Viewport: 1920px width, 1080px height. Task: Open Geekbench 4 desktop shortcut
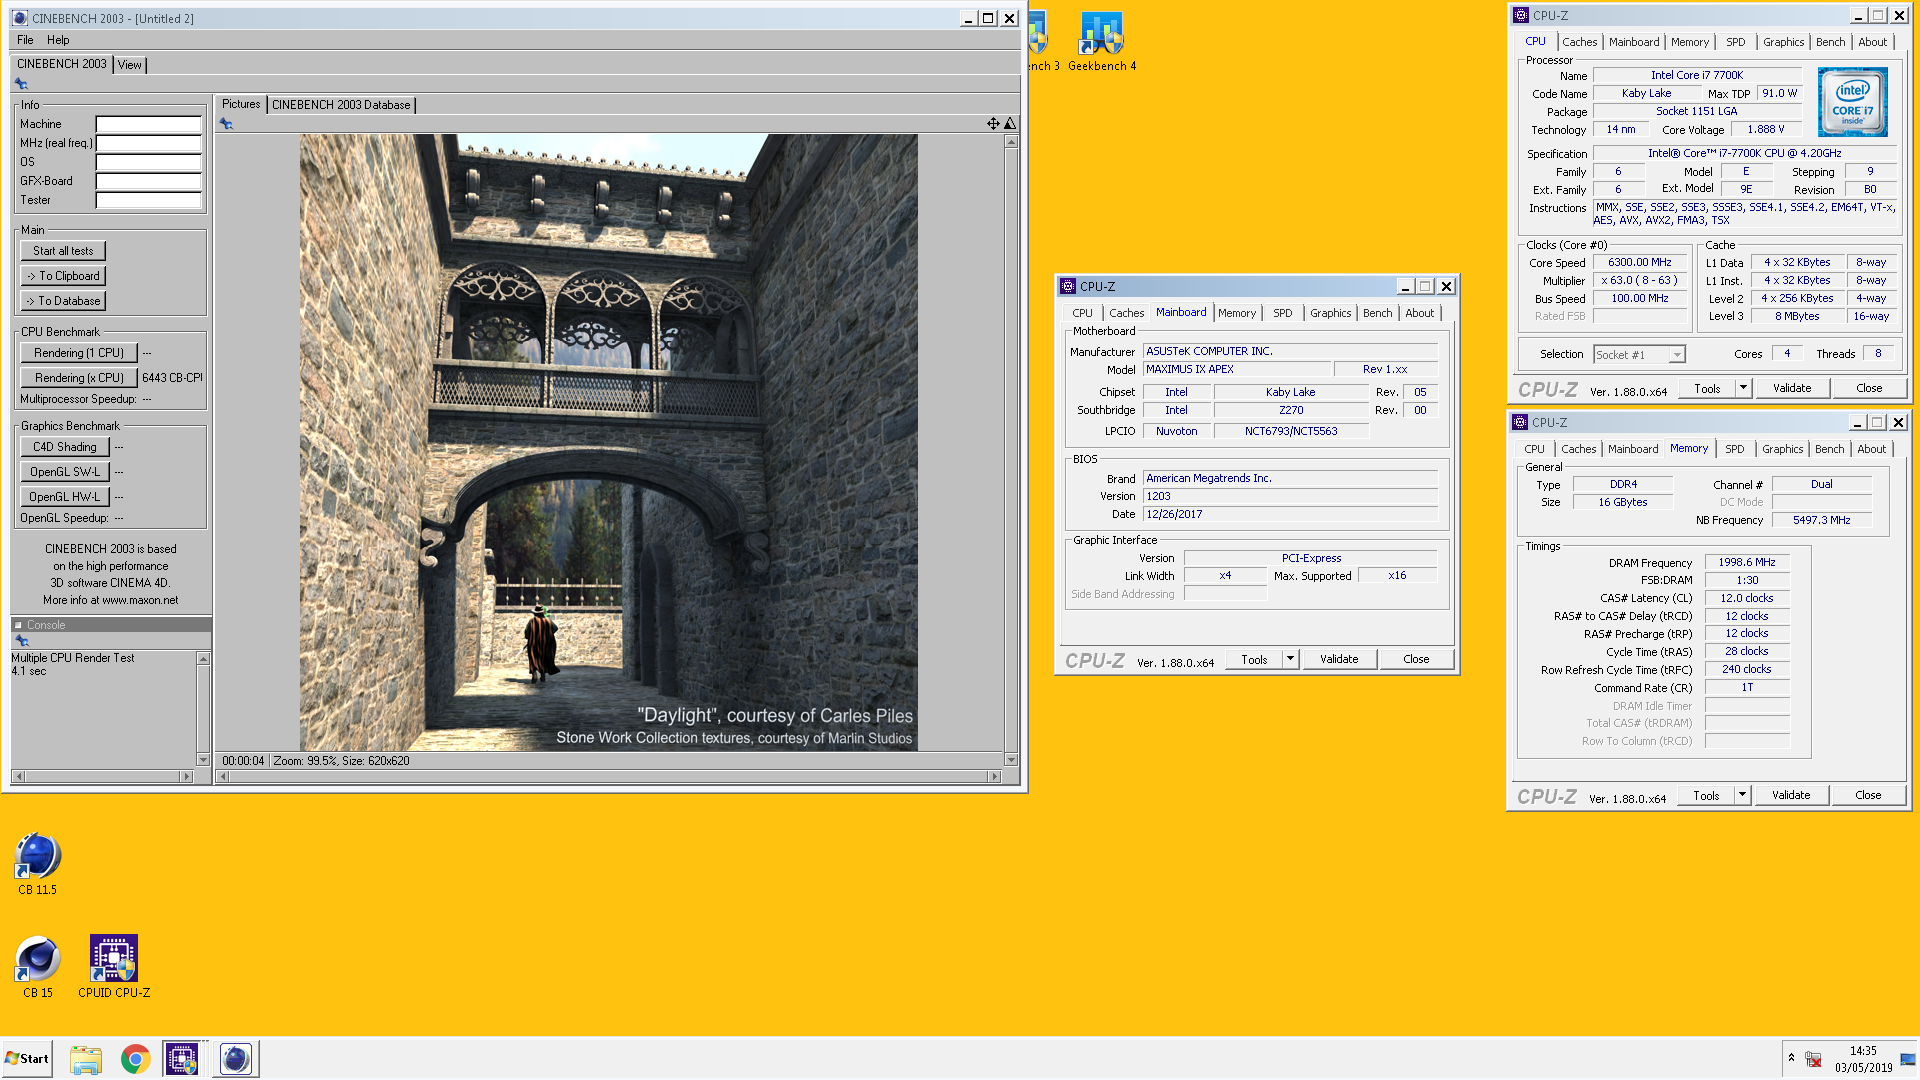click(x=1102, y=41)
